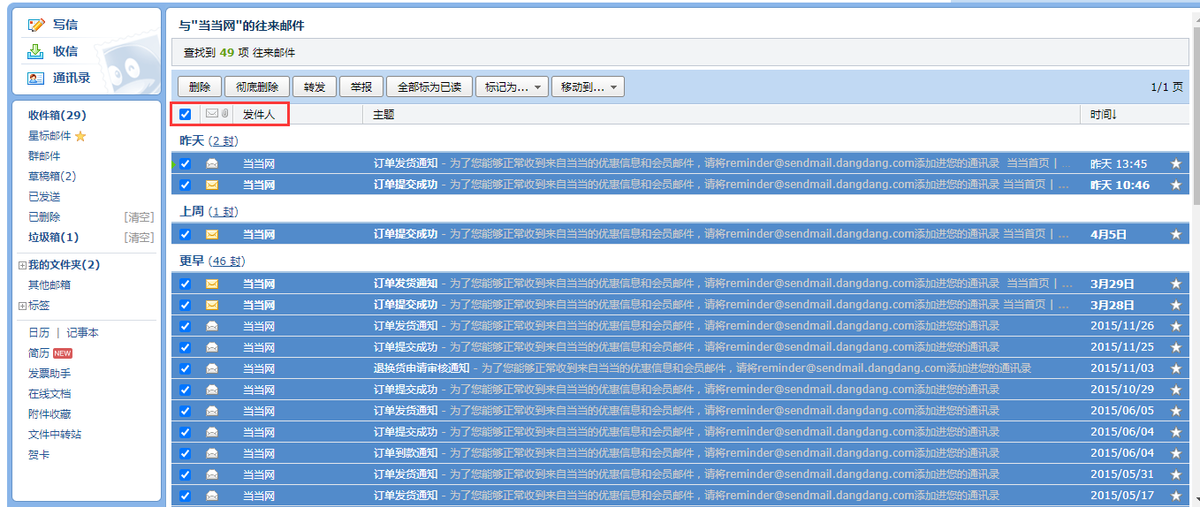The width and height of the screenshot is (1200, 507).
Task: Click the download icon beside 收信
Action: (36, 51)
